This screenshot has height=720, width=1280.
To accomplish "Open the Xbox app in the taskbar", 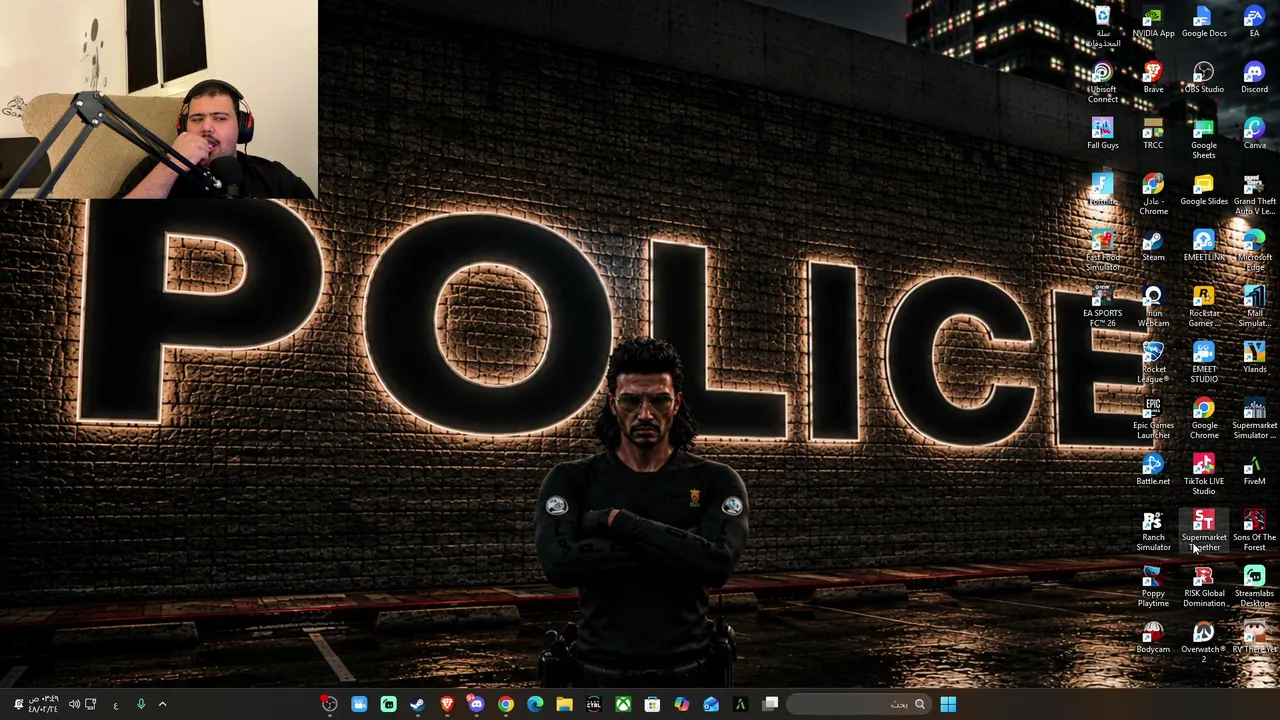I will click(x=623, y=704).
